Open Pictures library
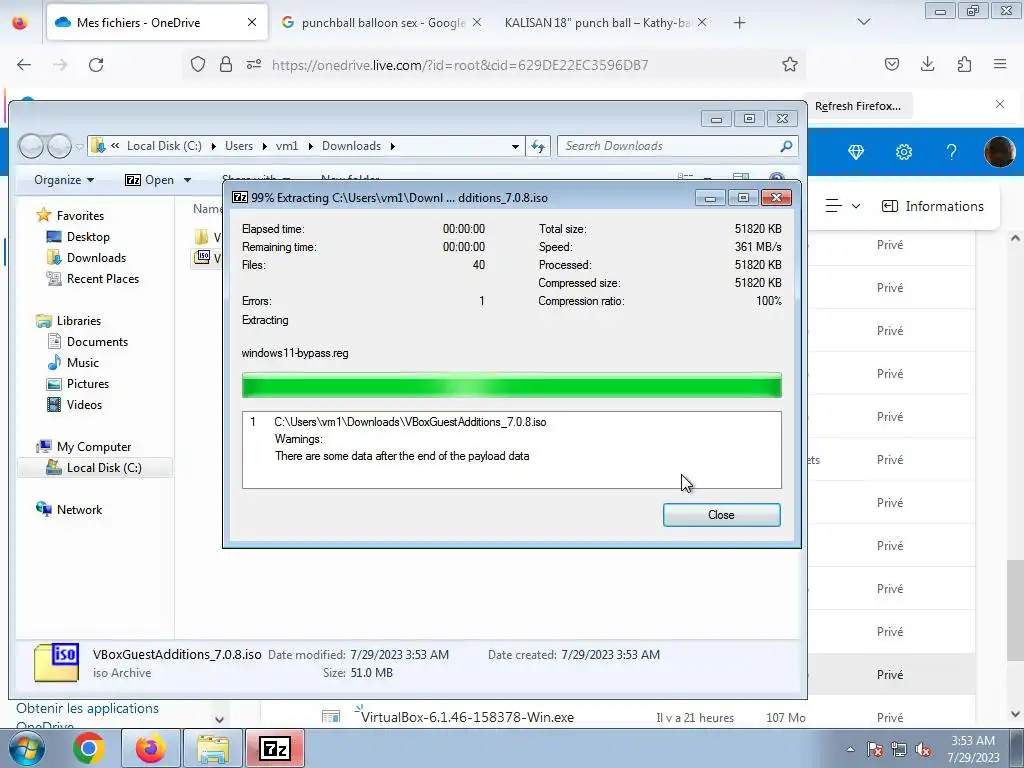Image resolution: width=1024 pixels, height=768 pixels. pyautogui.click(x=88, y=383)
